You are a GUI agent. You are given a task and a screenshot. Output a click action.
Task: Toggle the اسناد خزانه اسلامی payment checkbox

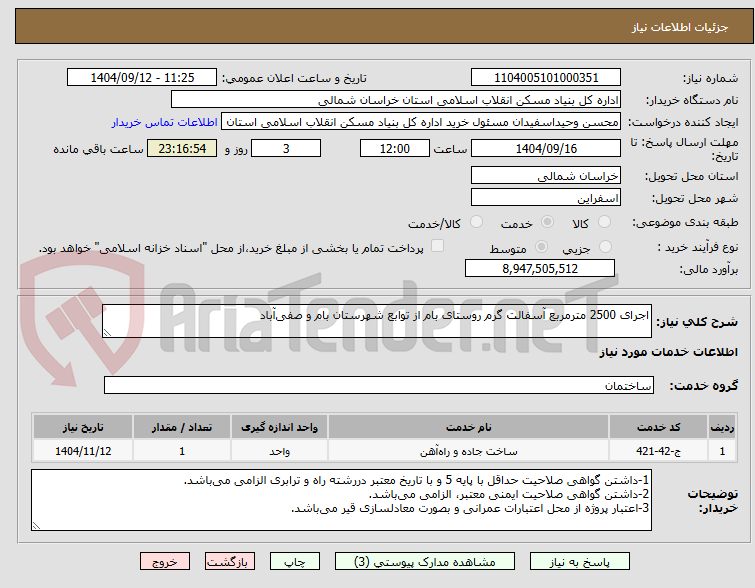click(x=437, y=246)
